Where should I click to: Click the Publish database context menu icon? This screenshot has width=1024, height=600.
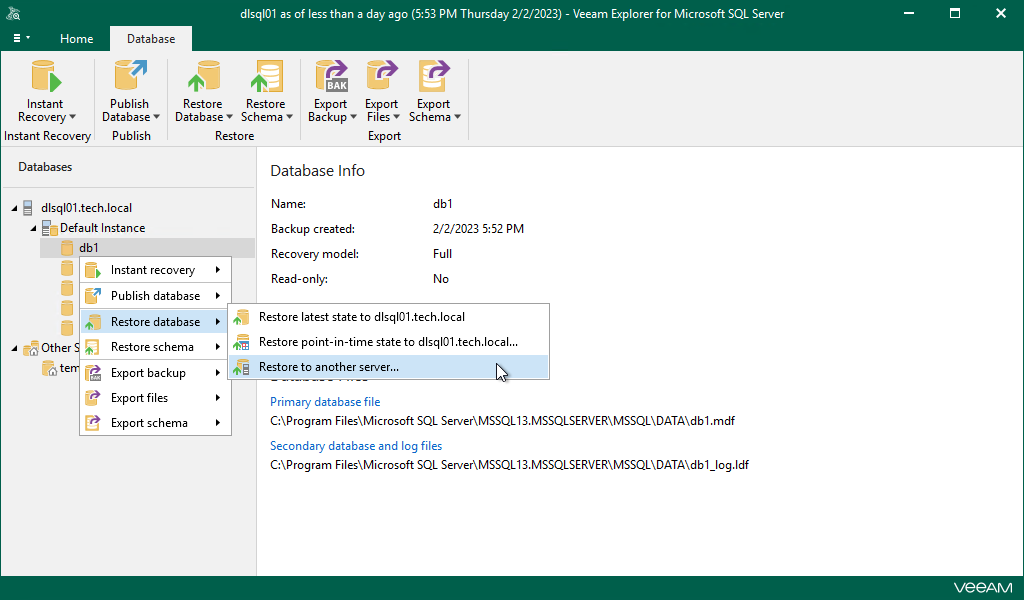click(x=93, y=296)
